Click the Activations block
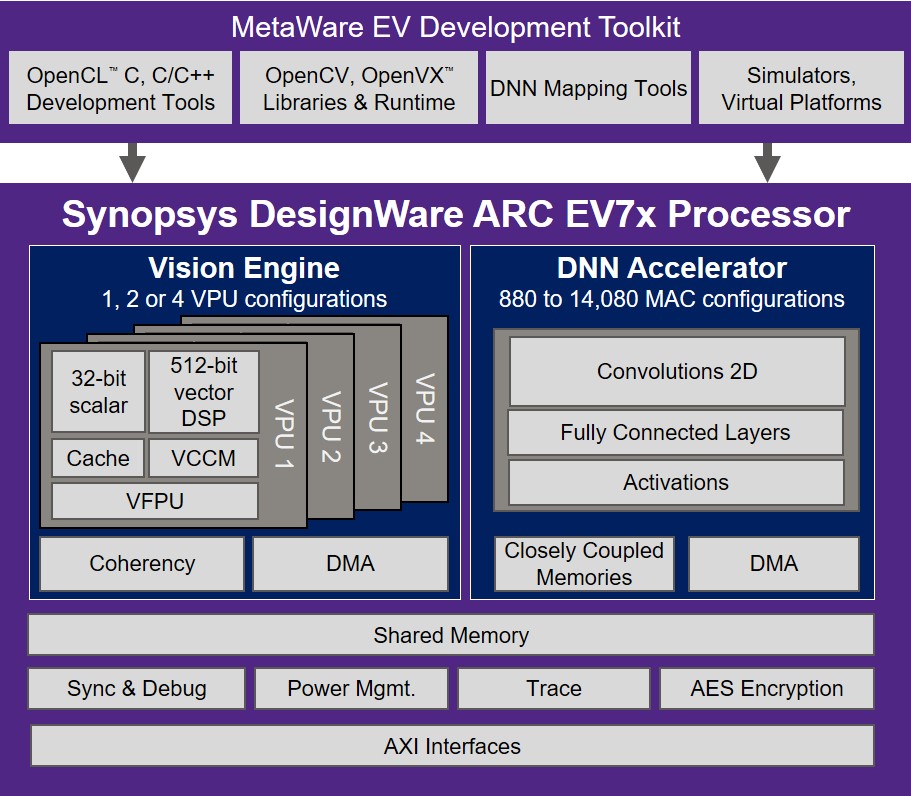911x796 pixels. click(x=676, y=482)
